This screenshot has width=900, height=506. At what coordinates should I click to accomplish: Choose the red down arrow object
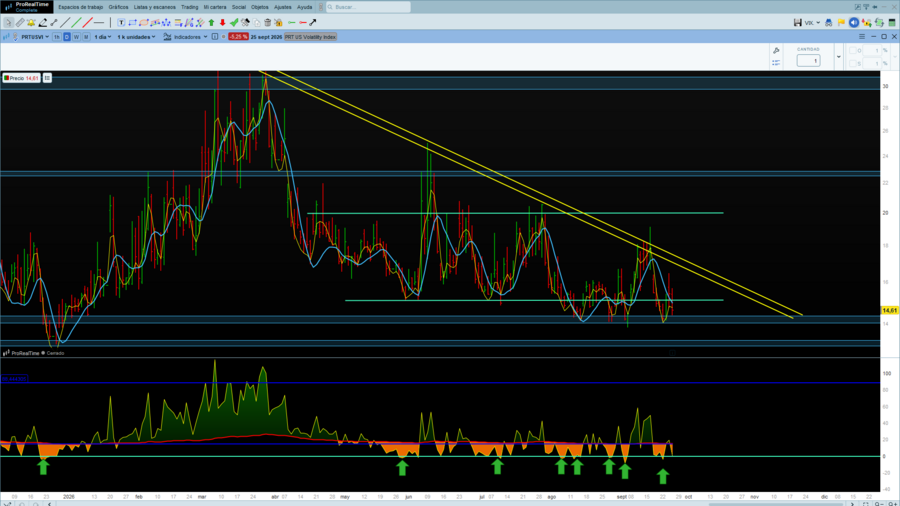click(223, 22)
